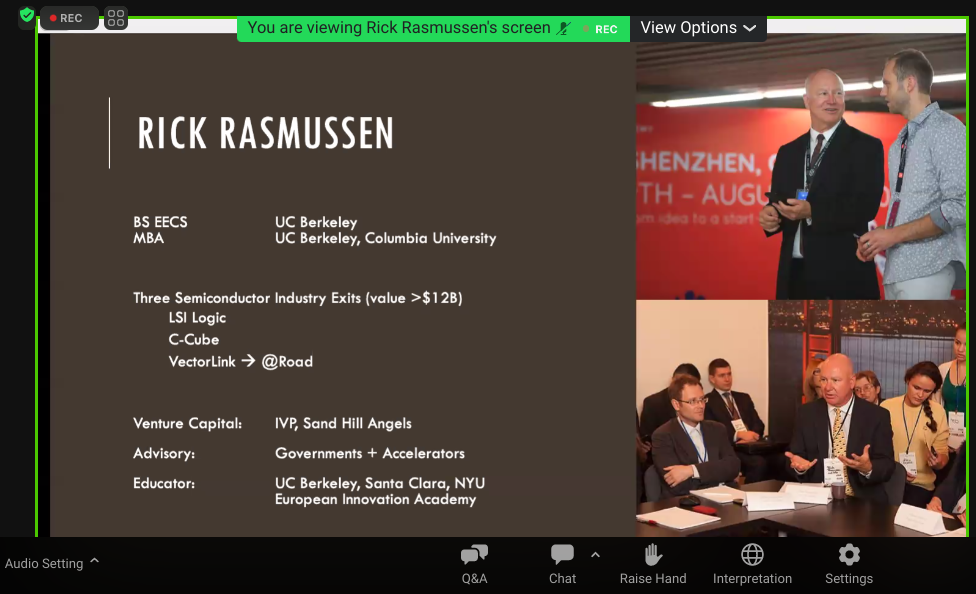Screen dimensions: 976x594
Task: Click the conference table photo at bottom right
Action: (x=800, y=418)
